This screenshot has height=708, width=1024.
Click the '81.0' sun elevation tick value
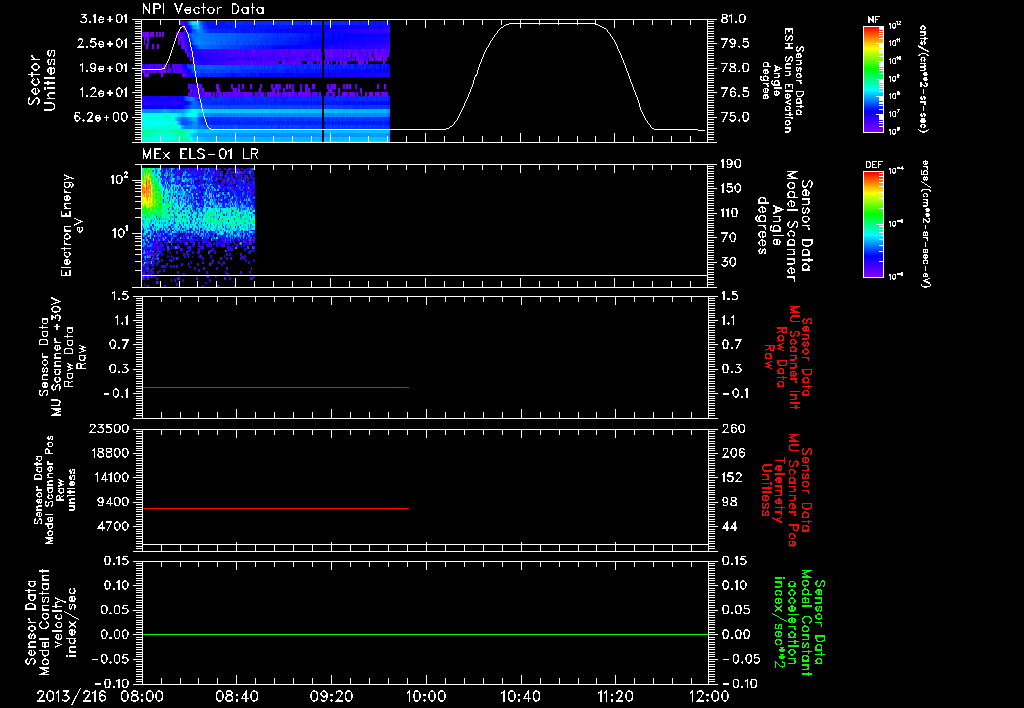(x=733, y=19)
